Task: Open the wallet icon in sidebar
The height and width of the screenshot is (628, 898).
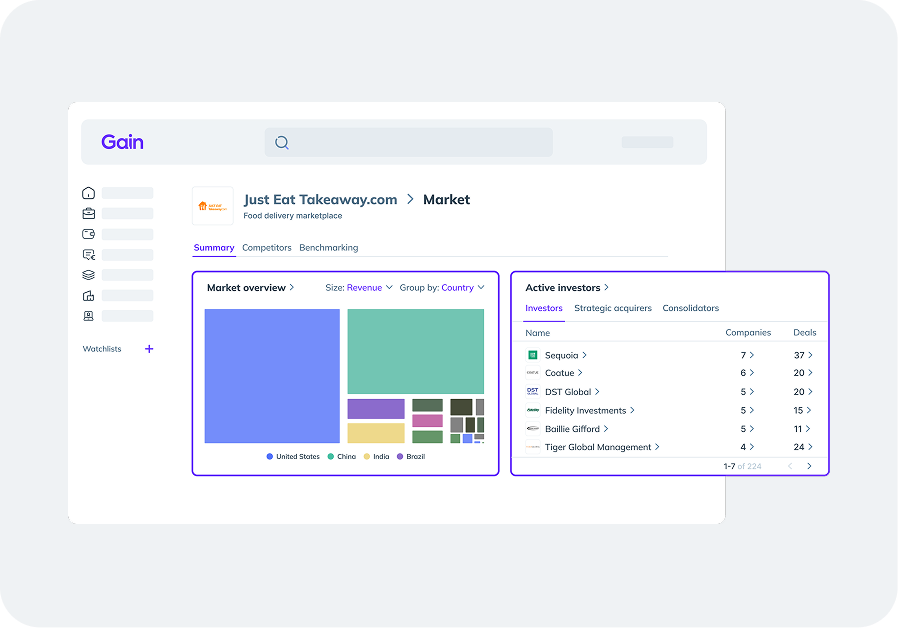Action: [x=88, y=234]
